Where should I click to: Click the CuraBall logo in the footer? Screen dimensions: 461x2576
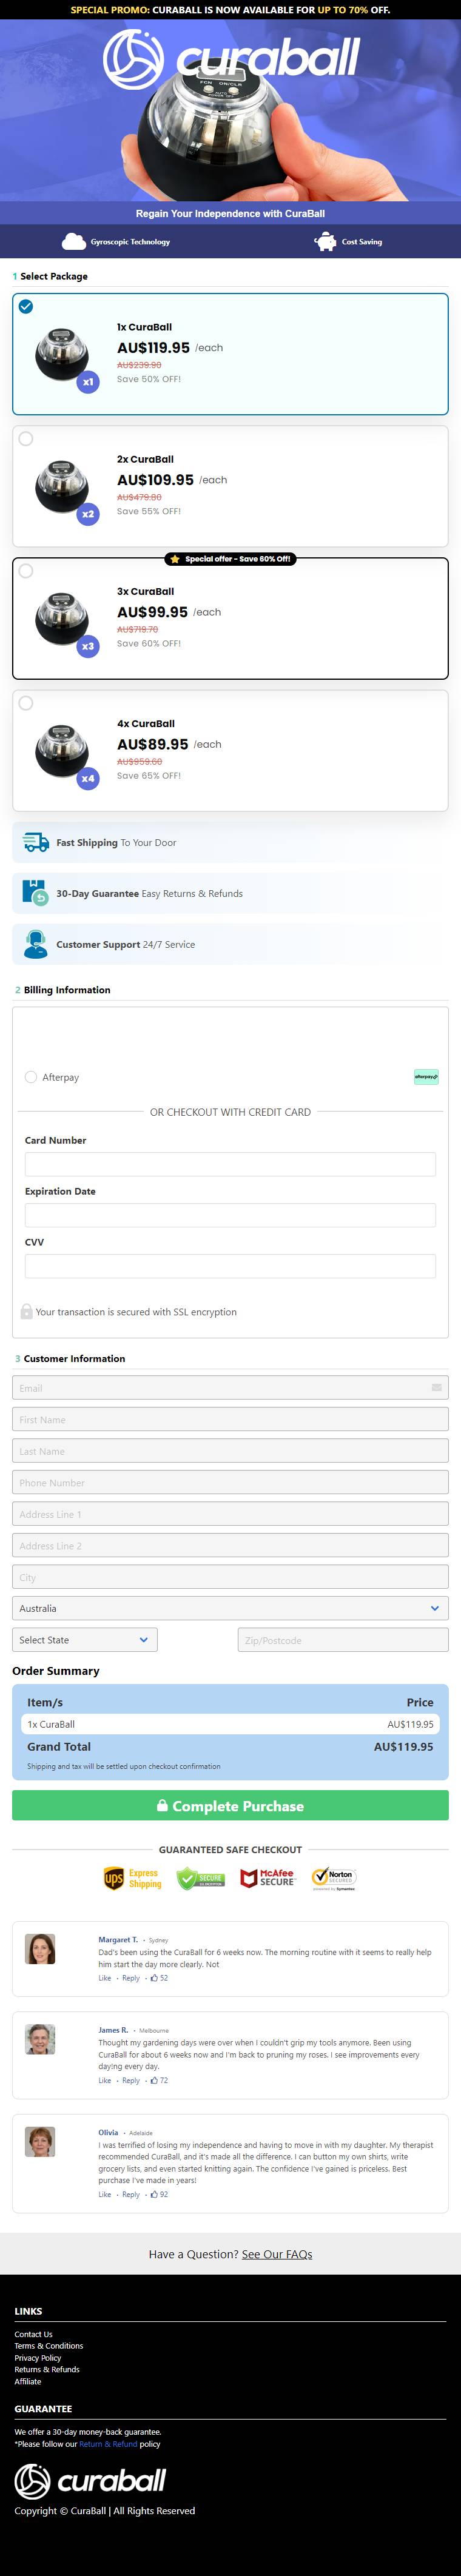point(90,2480)
